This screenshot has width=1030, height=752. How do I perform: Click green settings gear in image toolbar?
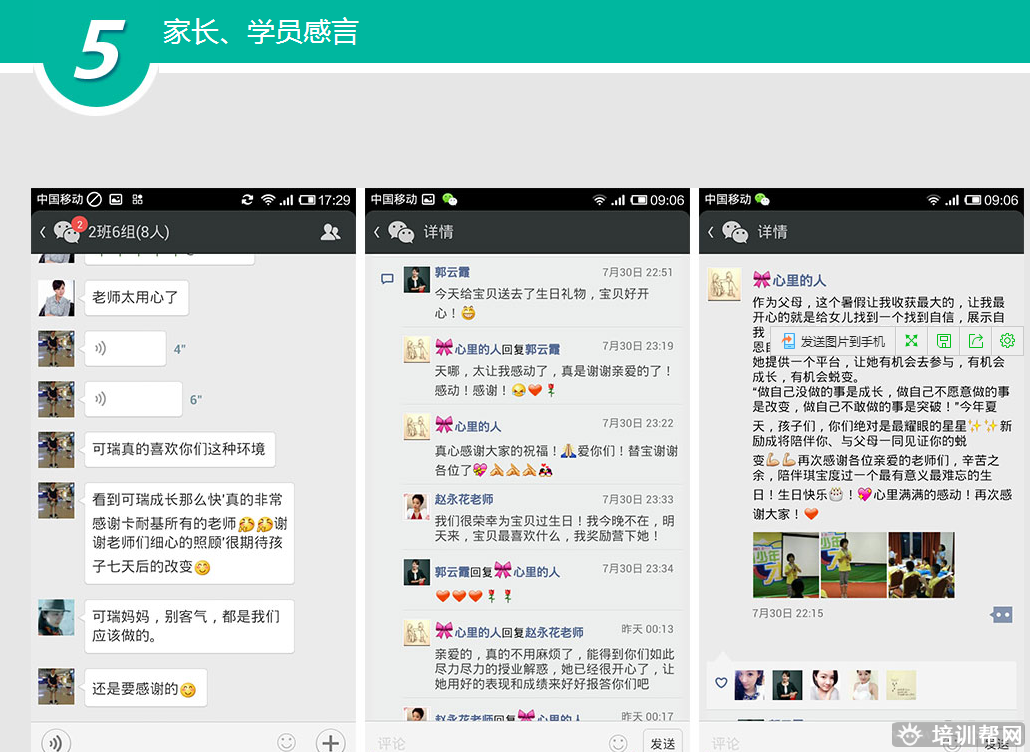click(1007, 340)
